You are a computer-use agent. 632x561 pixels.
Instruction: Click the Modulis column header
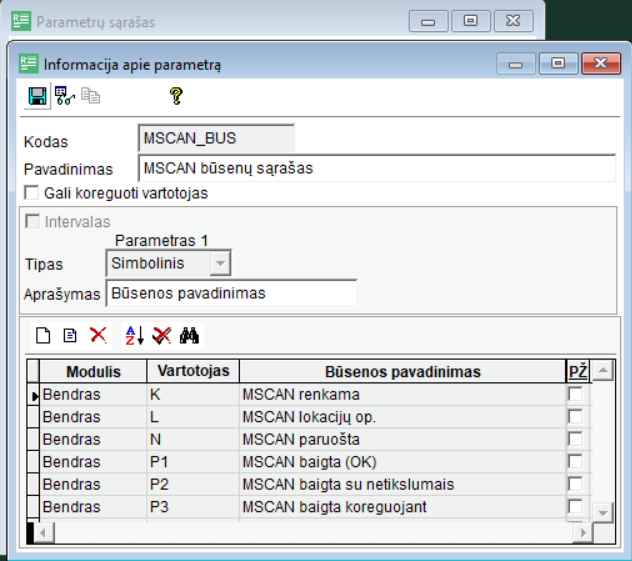[93, 371]
